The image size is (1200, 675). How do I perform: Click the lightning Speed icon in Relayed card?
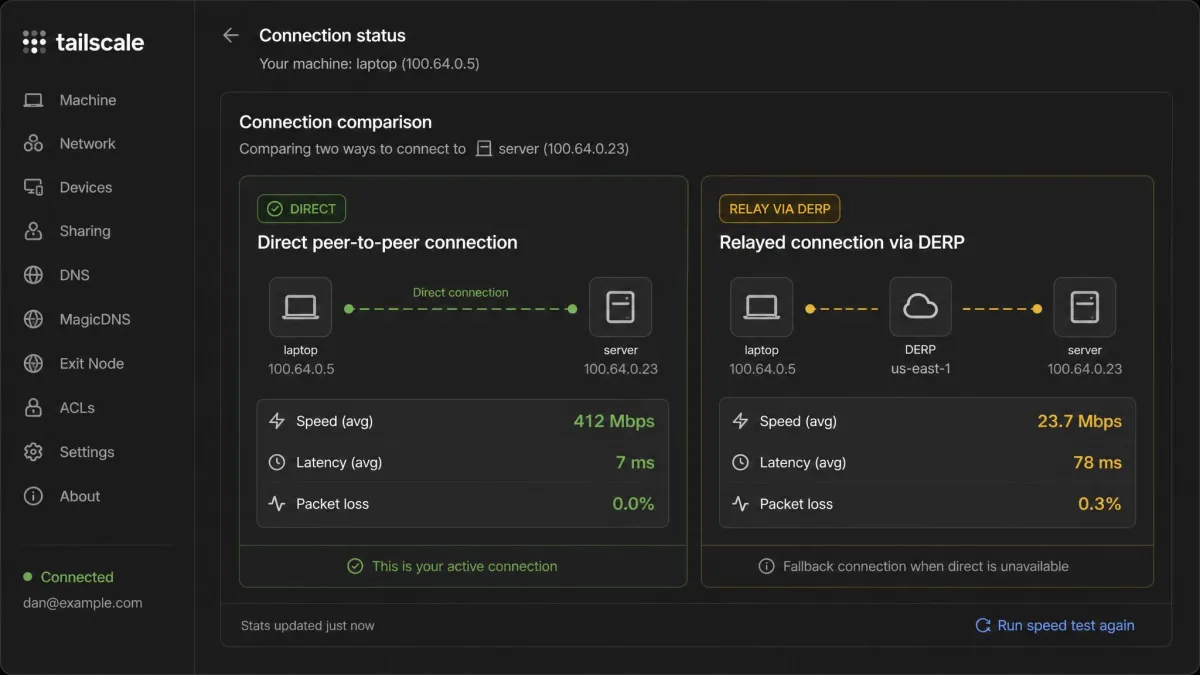point(740,421)
